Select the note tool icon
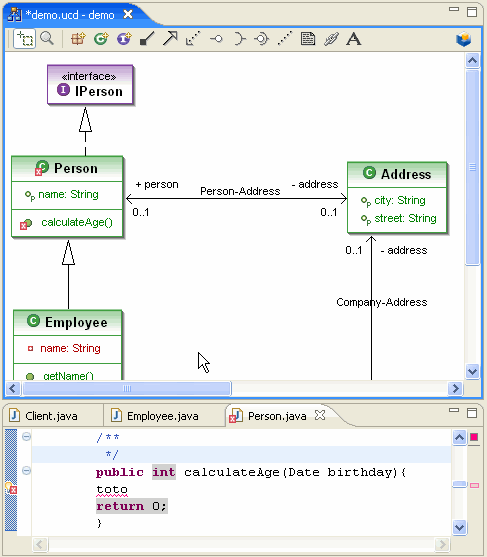This screenshot has width=487, height=557. point(308,38)
